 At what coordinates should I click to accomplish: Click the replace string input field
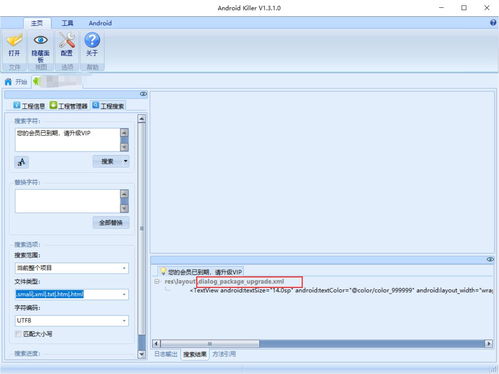pos(68,201)
